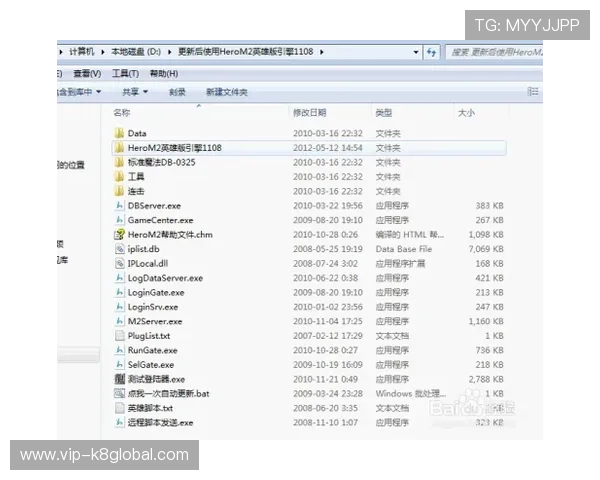This screenshot has height=480, width=600.
Task: Expand arrow after 更新后使用HeroM2英雄版引擎1108 in path
Action: [x=321, y=52]
